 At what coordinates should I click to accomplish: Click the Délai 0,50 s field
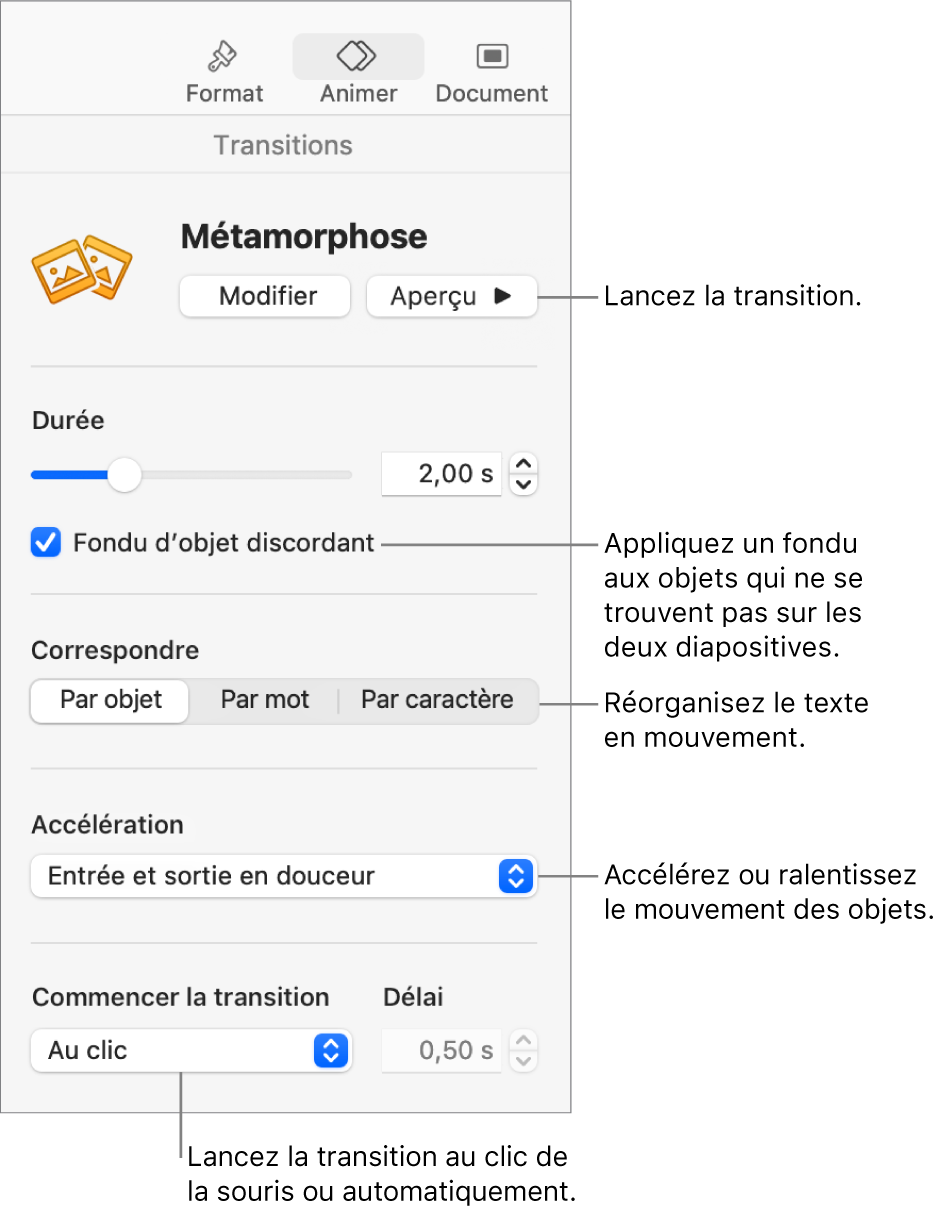tap(441, 1051)
